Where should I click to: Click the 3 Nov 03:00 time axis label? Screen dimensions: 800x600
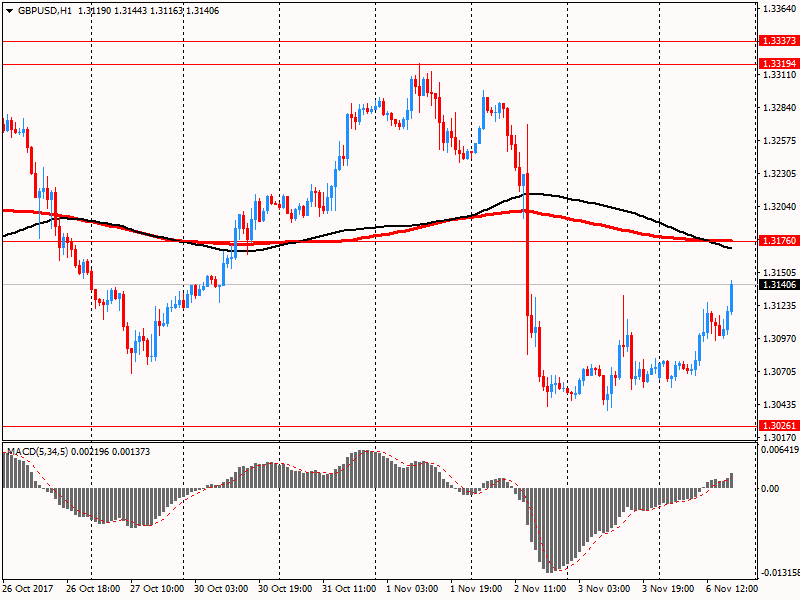[604, 589]
